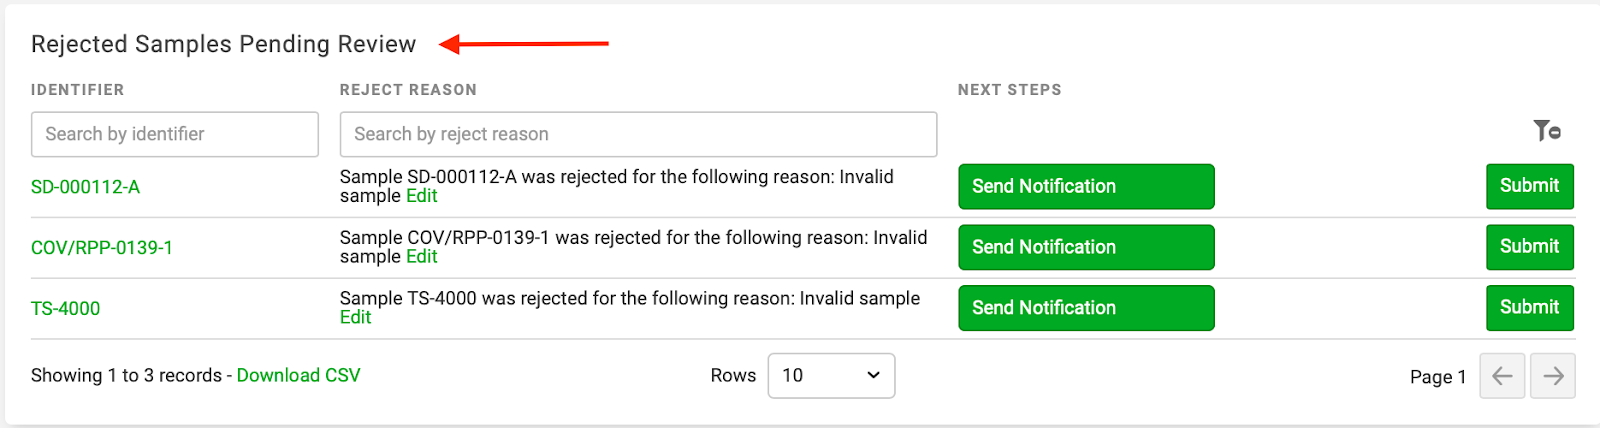Click the Identifier column header
Viewport: 1600px width, 428px height.
78,90
